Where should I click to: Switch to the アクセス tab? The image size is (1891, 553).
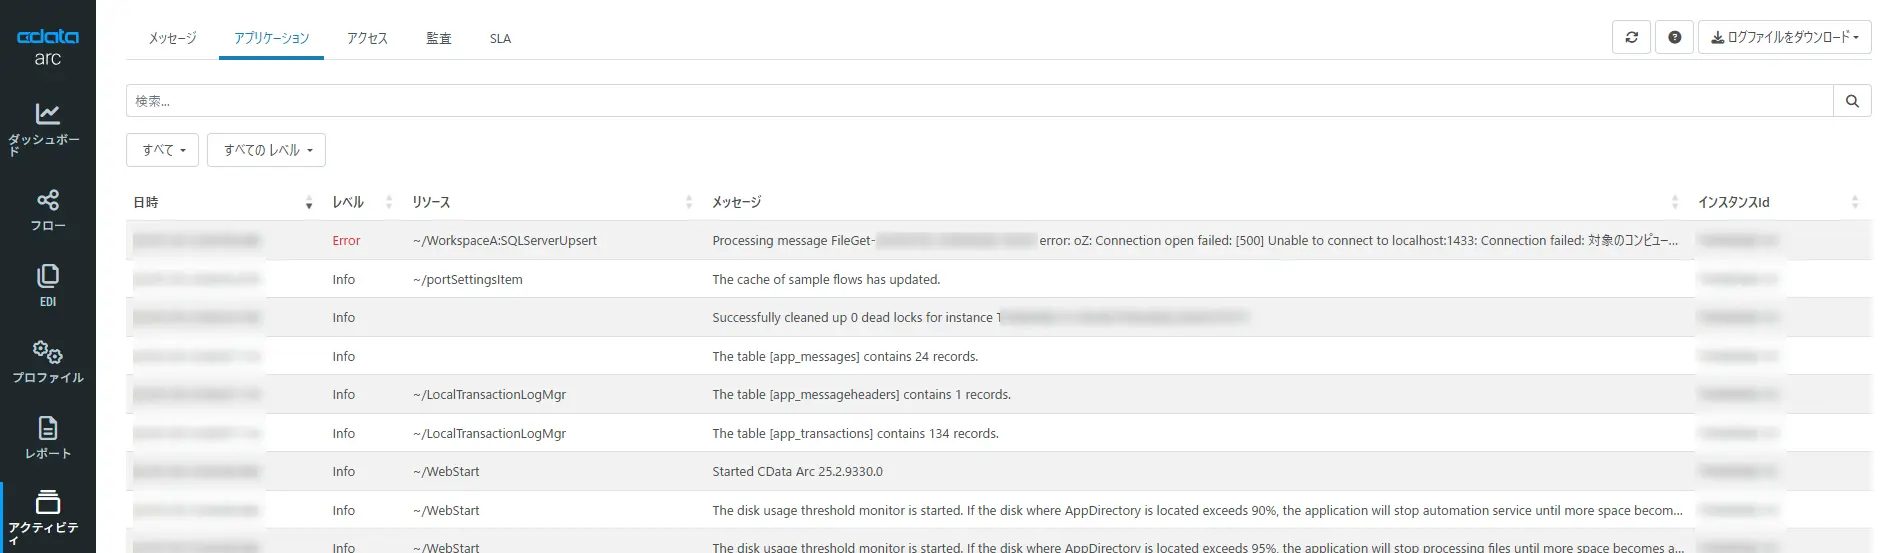click(367, 39)
